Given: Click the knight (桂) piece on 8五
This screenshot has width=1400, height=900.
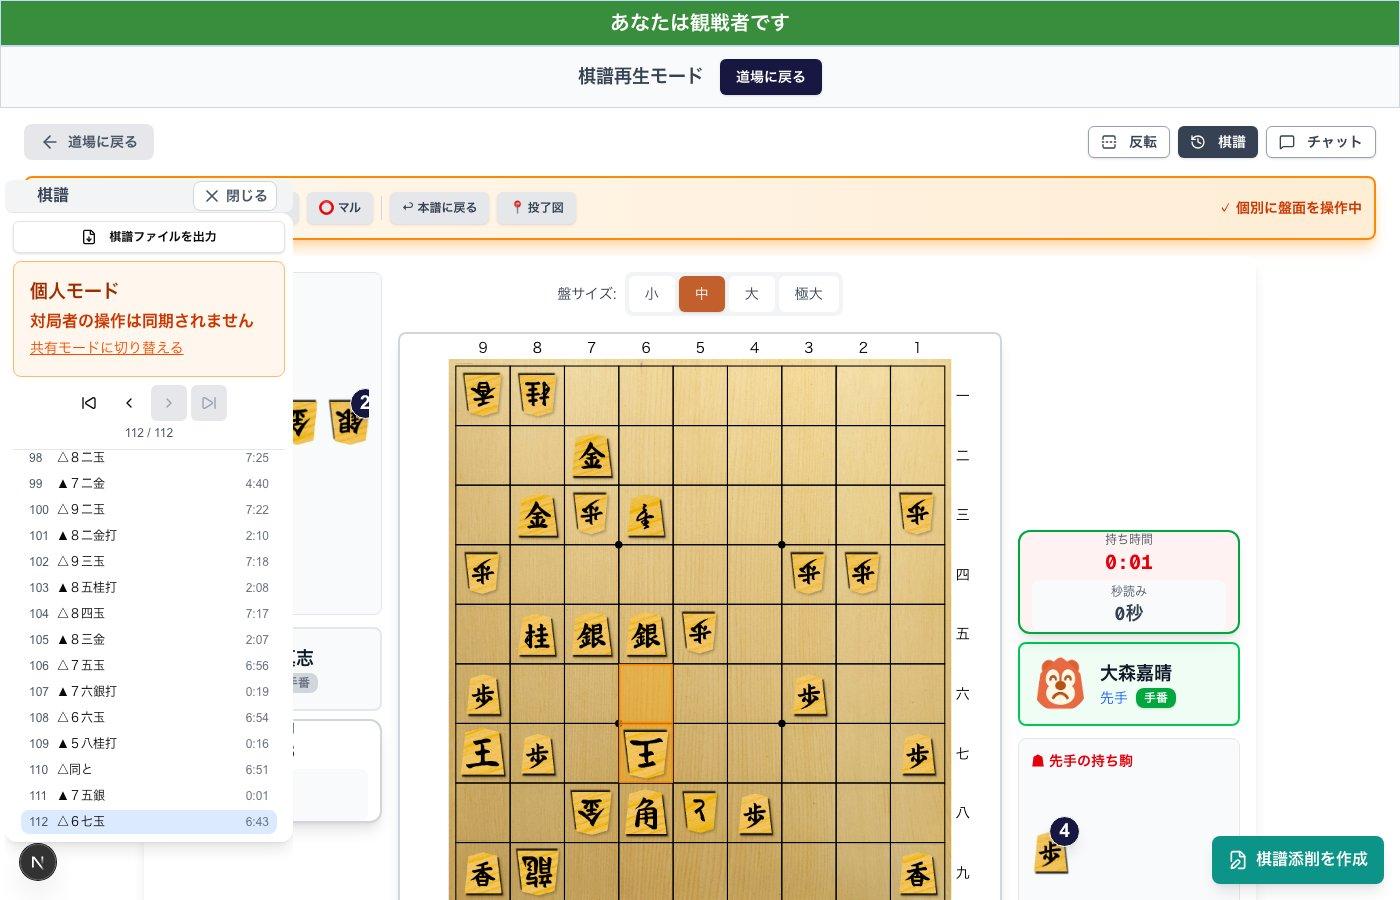Looking at the screenshot, I should coord(537,635).
